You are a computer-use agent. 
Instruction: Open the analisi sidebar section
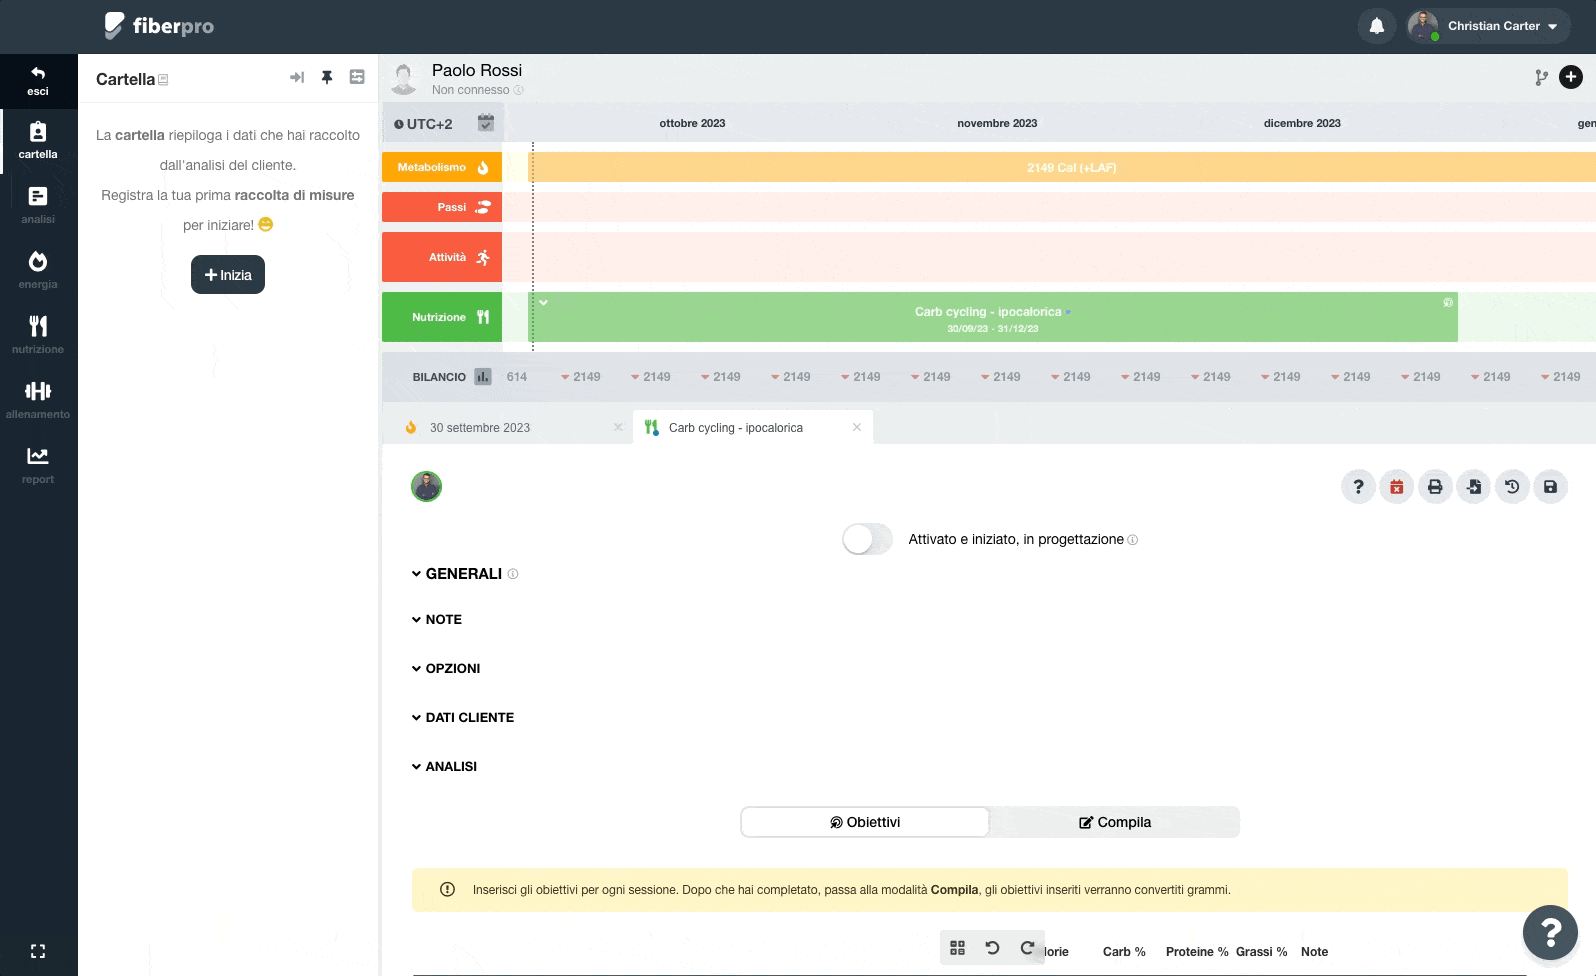pos(38,206)
